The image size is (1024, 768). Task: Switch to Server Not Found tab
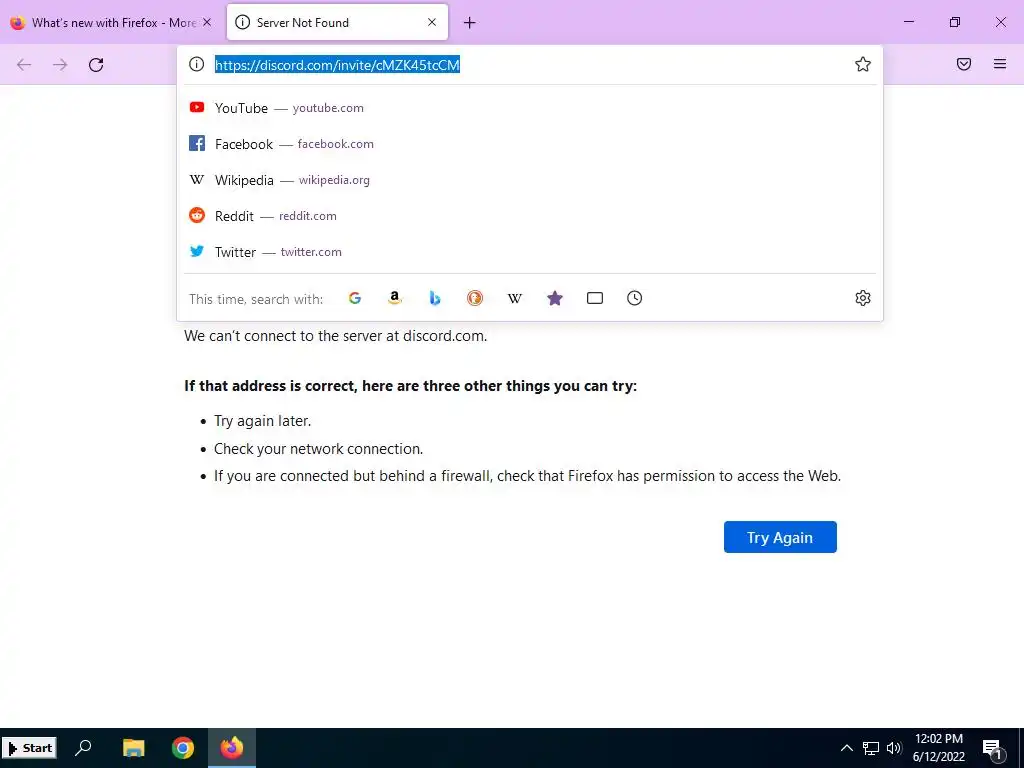point(337,23)
